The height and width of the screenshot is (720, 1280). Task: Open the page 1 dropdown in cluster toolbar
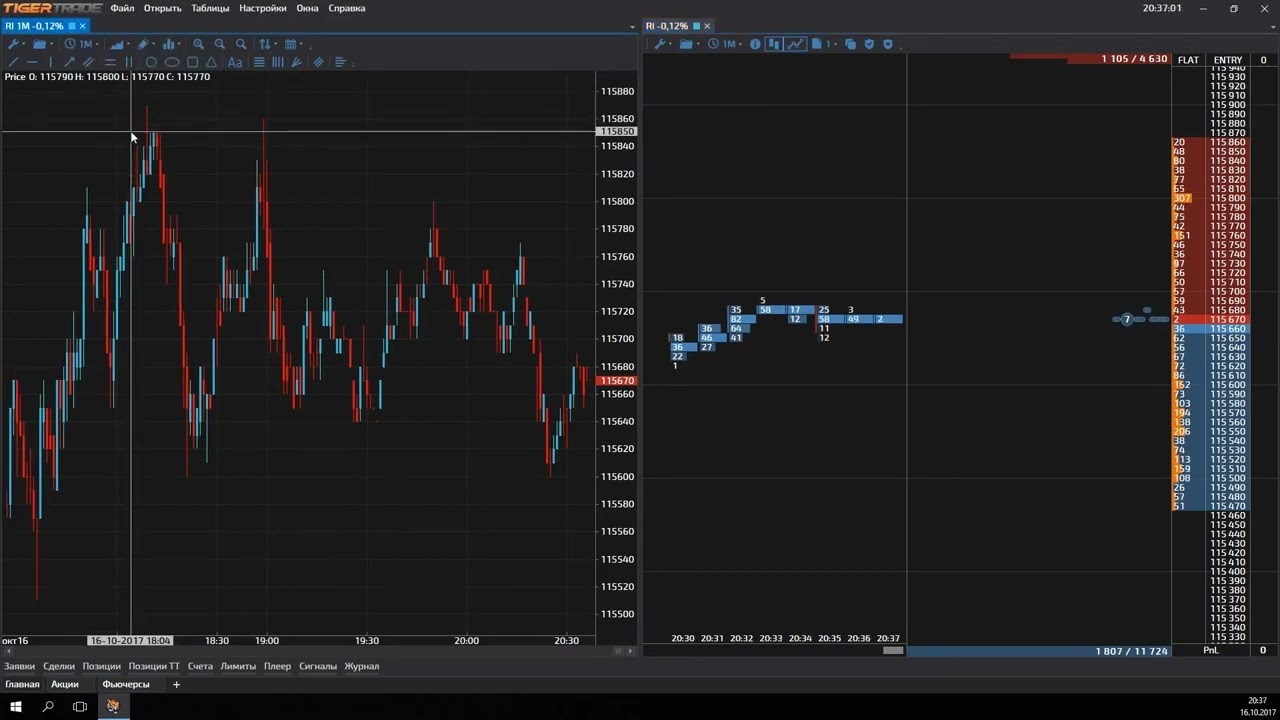825,44
